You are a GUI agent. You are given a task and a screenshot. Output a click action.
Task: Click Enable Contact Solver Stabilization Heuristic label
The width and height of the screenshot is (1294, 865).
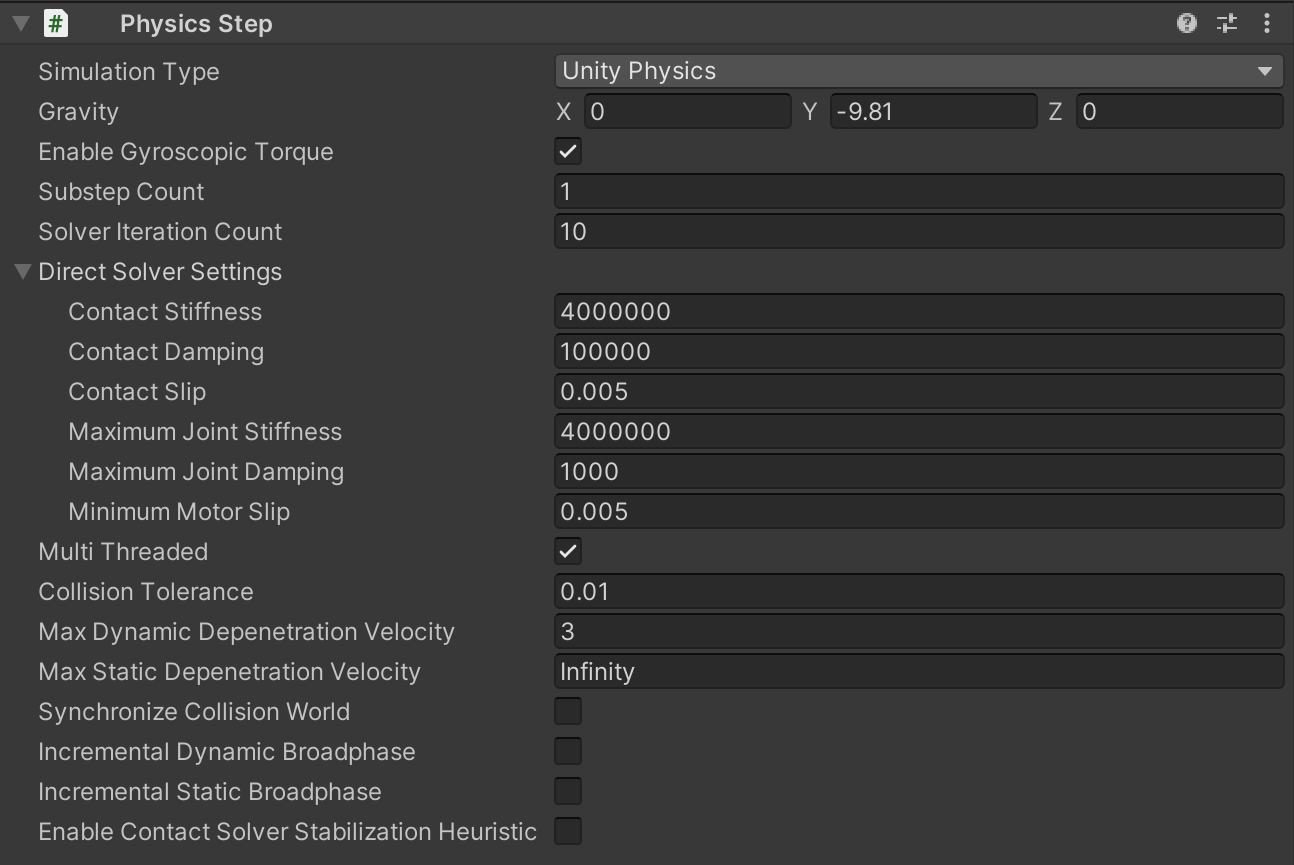tap(287, 832)
